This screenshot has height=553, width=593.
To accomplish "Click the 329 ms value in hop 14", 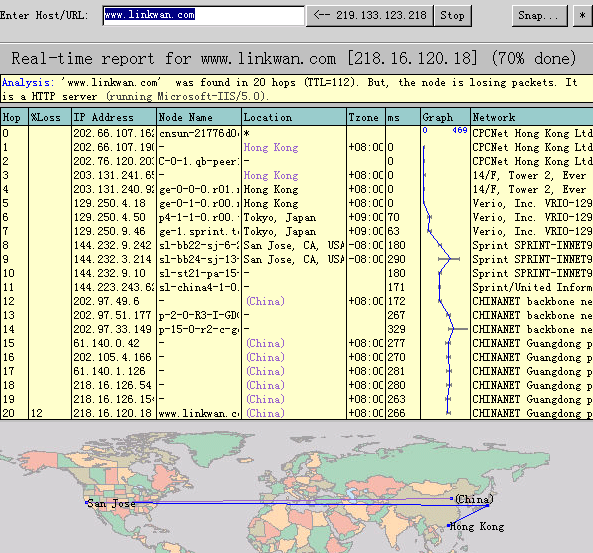I will 396,329.
